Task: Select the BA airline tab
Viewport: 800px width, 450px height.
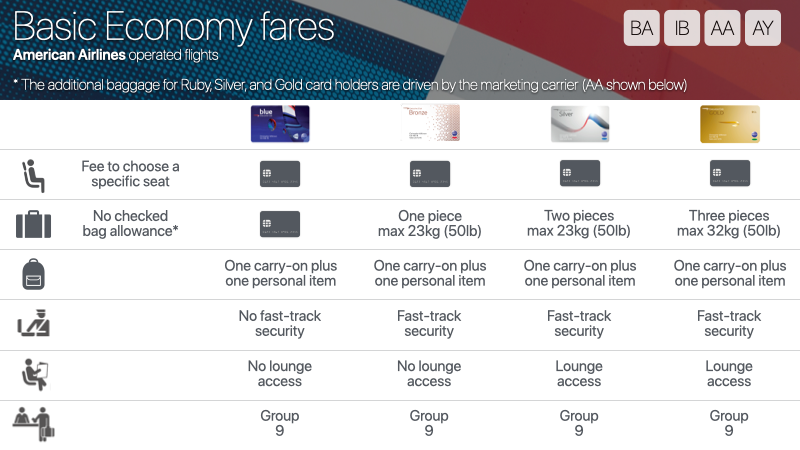Action: (641, 28)
